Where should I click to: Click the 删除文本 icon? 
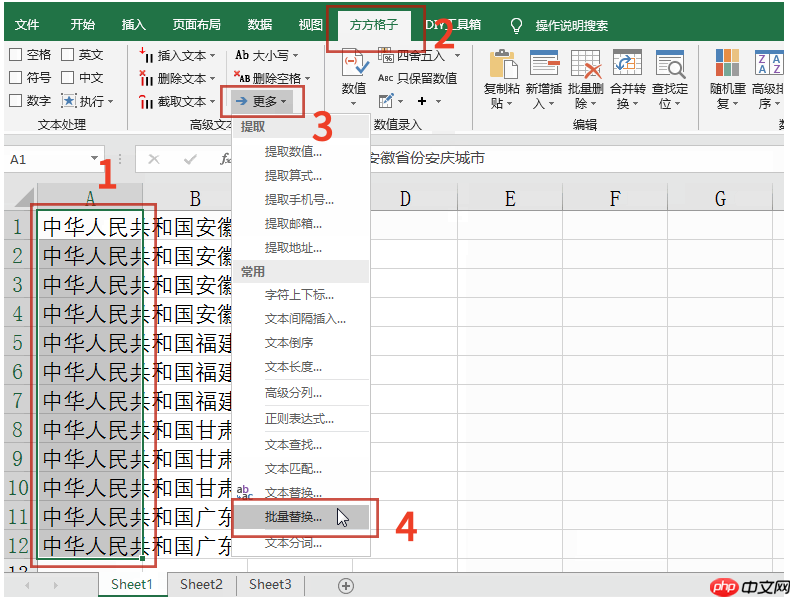tap(146, 78)
